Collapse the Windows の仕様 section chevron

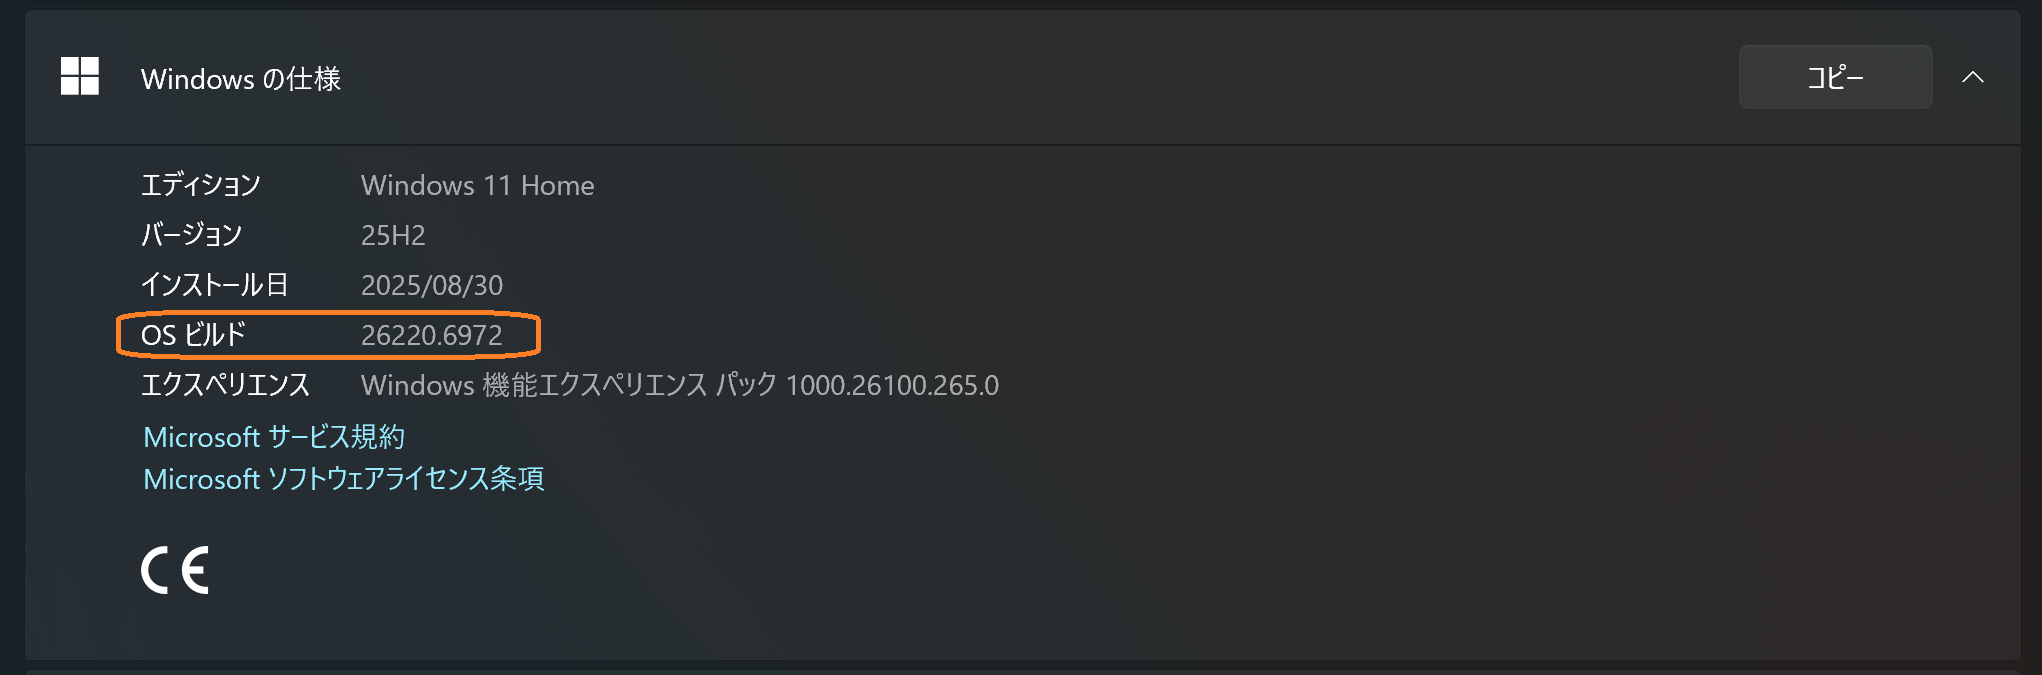(x=1974, y=77)
